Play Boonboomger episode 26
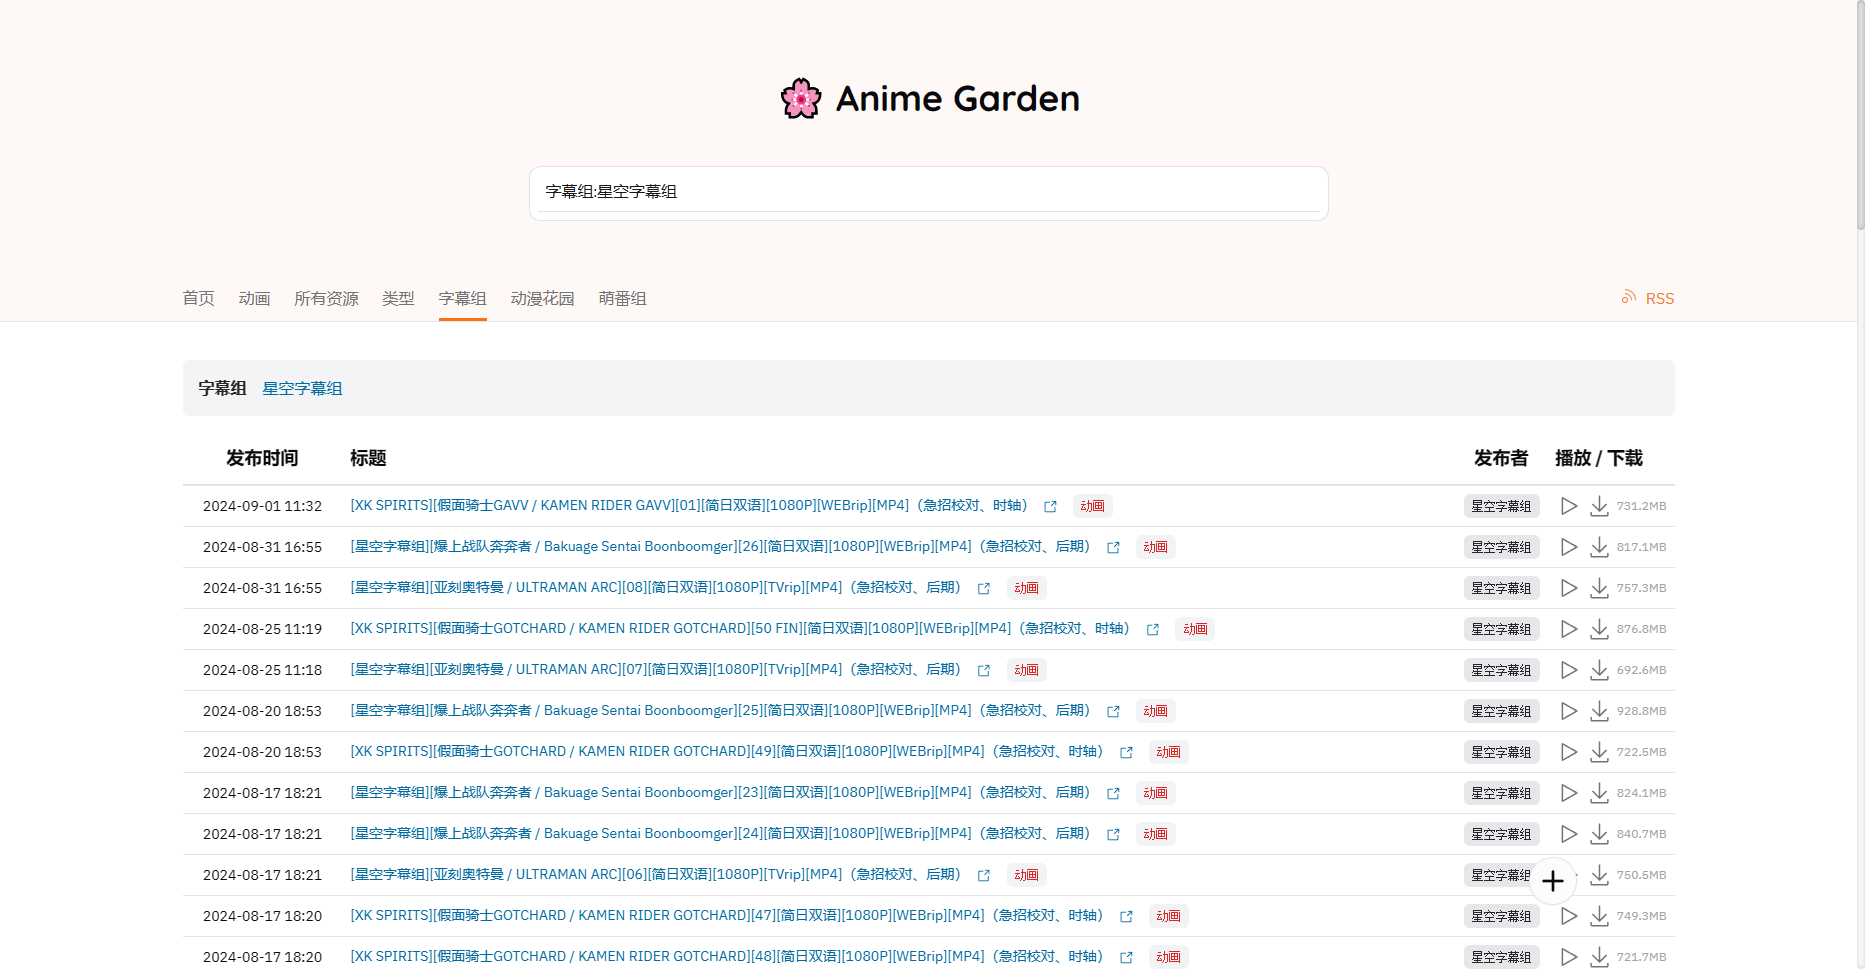 1569,547
